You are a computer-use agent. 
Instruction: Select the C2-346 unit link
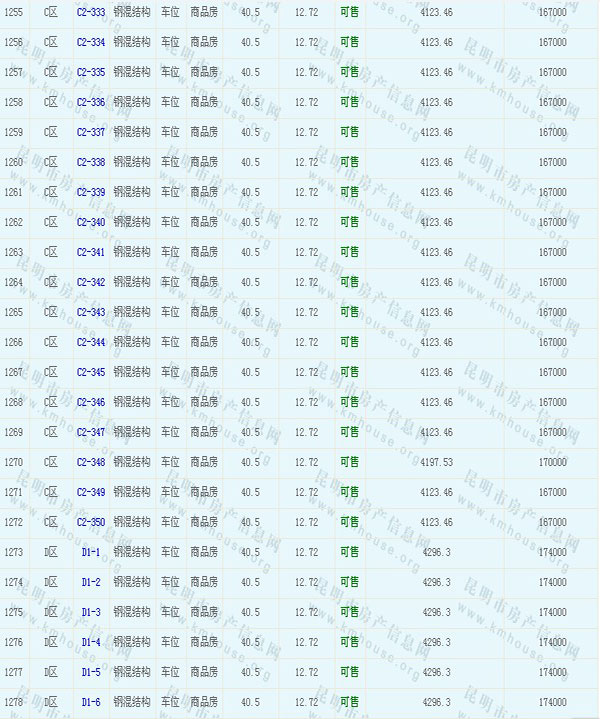(x=90, y=402)
